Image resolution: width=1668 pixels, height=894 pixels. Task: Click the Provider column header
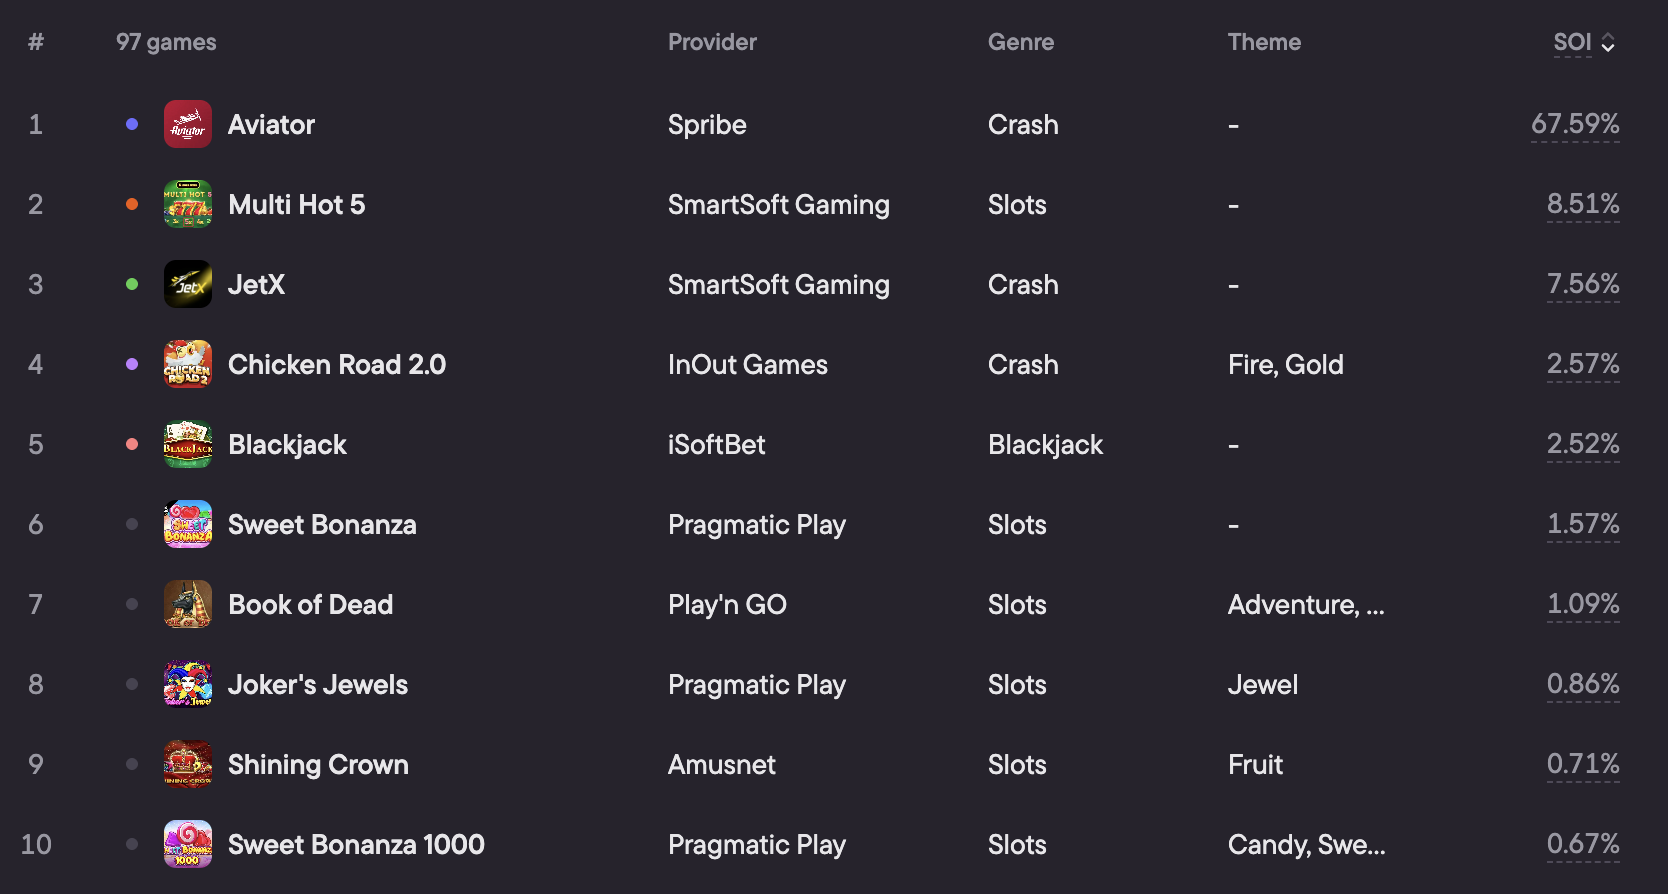pos(712,42)
